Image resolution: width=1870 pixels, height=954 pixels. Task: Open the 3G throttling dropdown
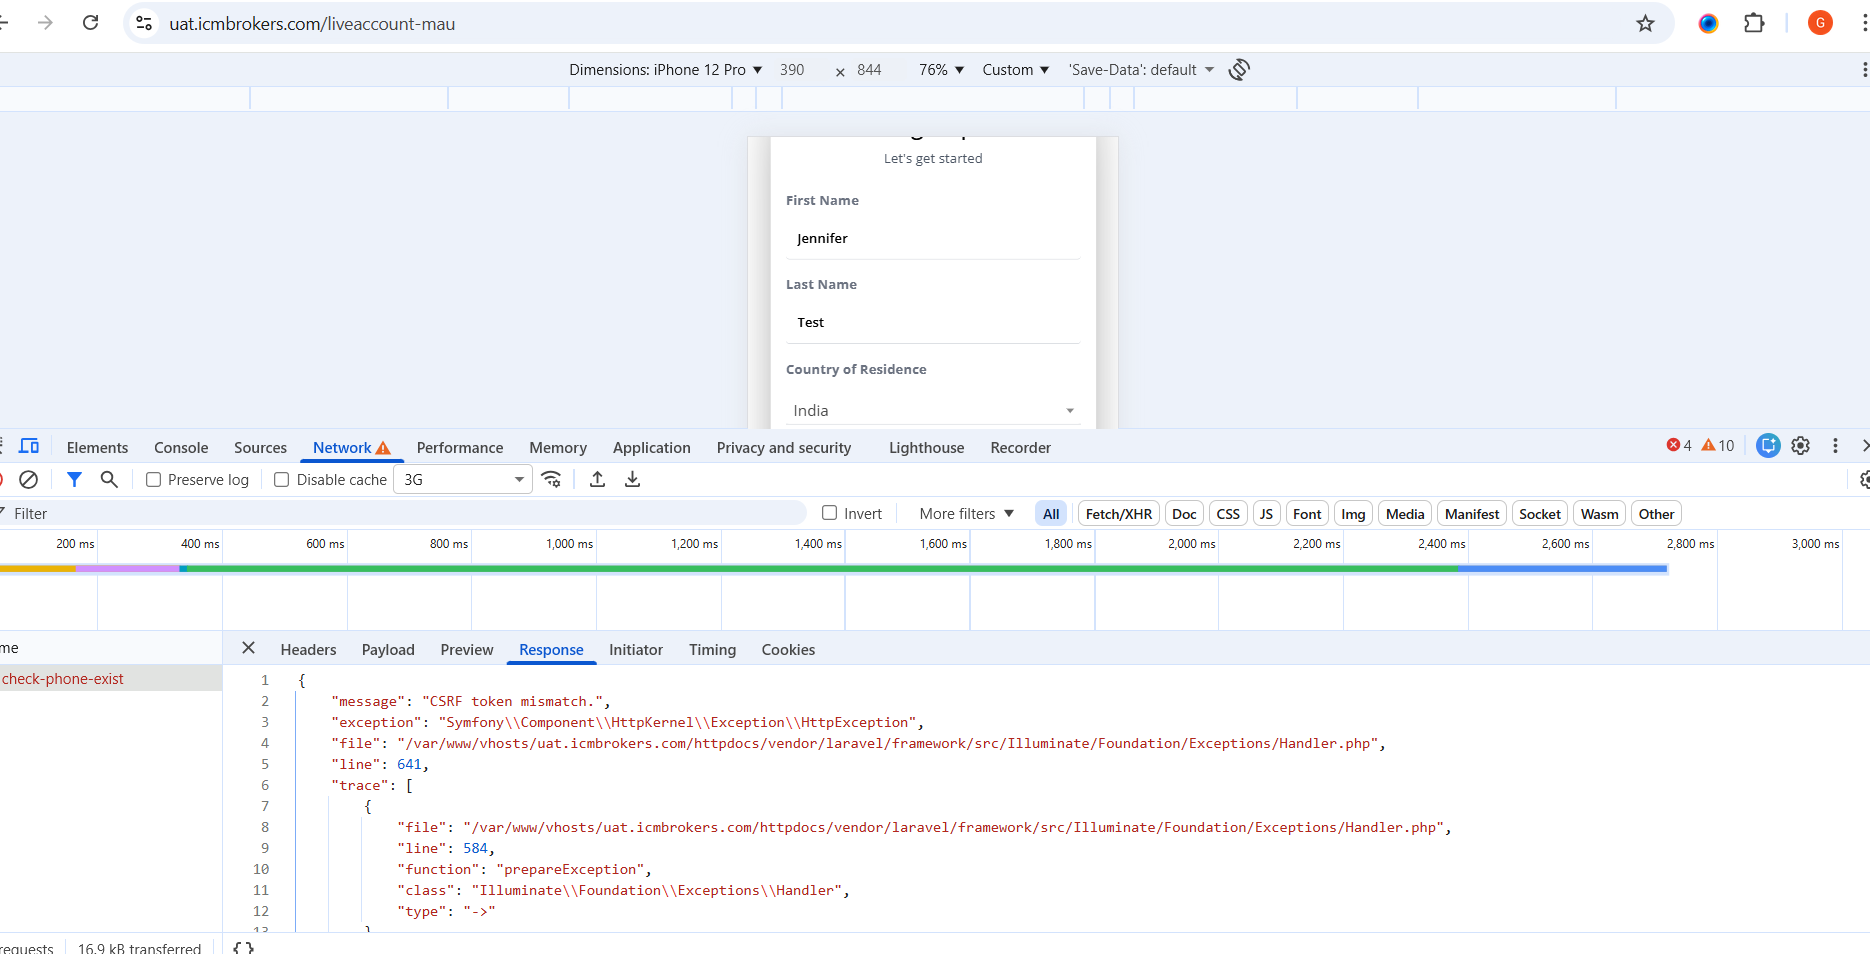coord(463,480)
